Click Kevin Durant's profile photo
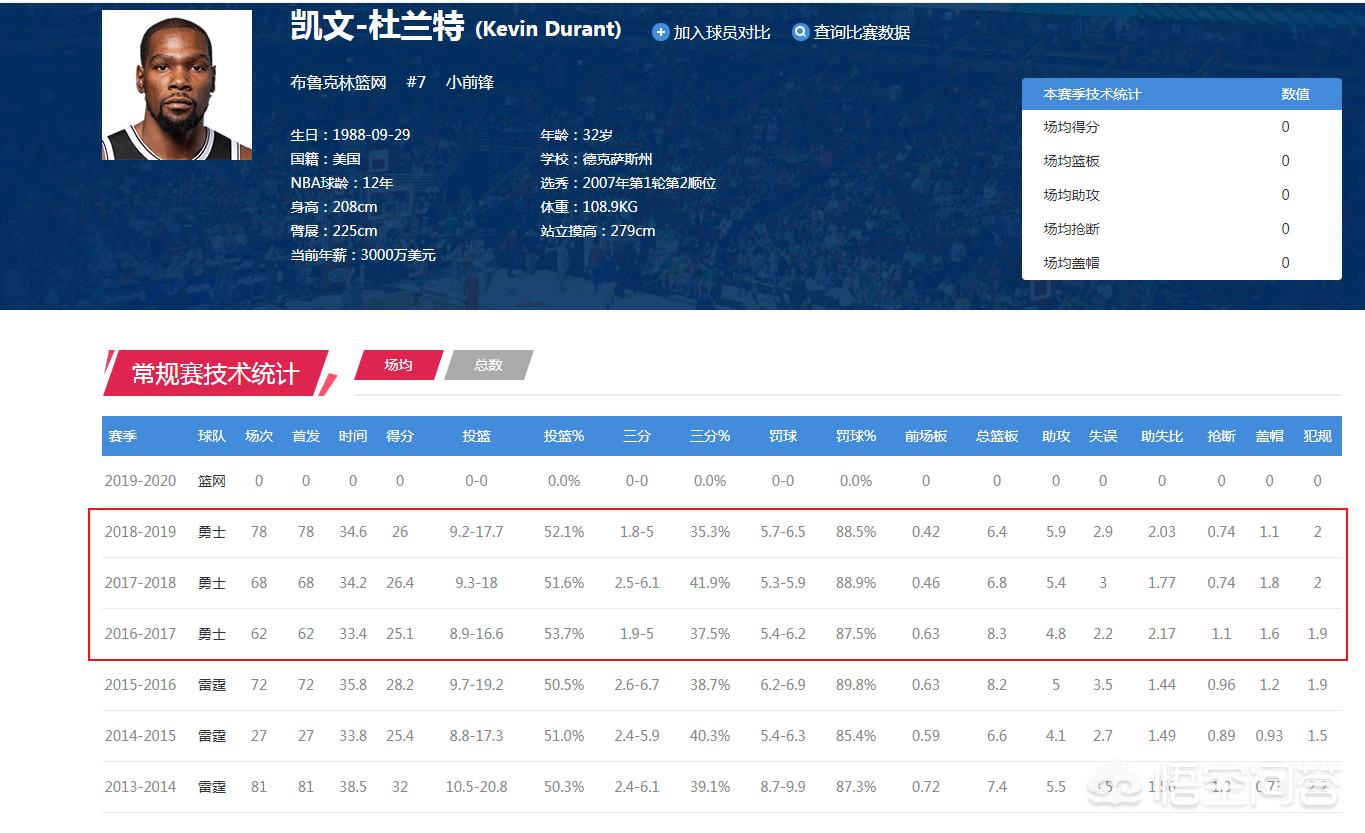This screenshot has height=833, width=1365. point(177,85)
